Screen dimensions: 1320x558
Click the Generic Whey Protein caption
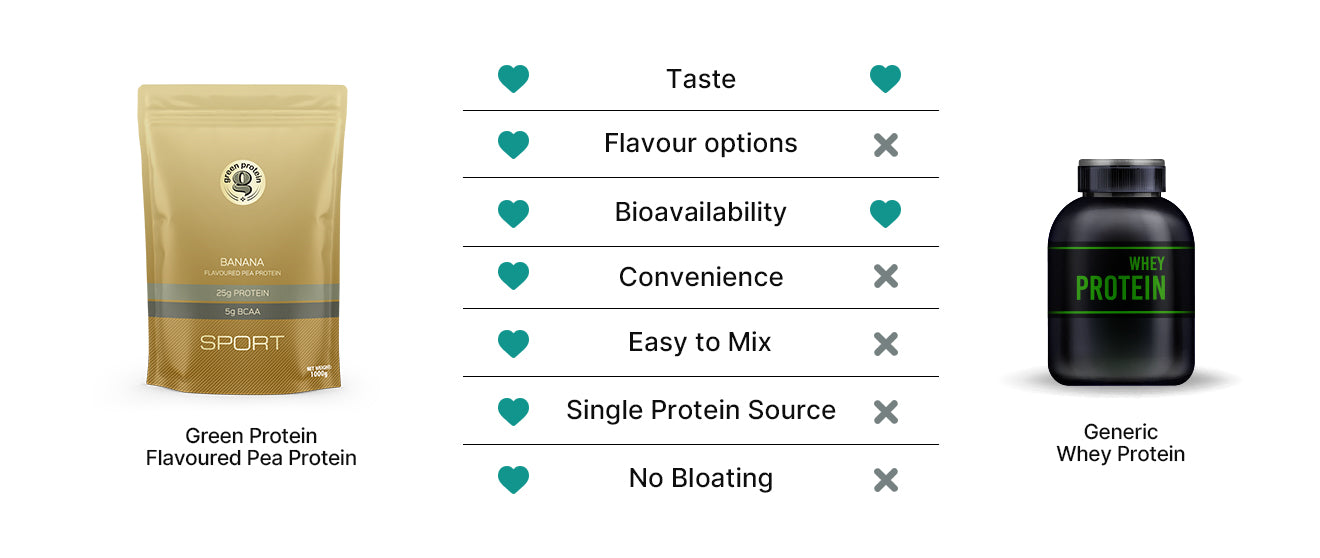pyautogui.click(x=1121, y=443)
